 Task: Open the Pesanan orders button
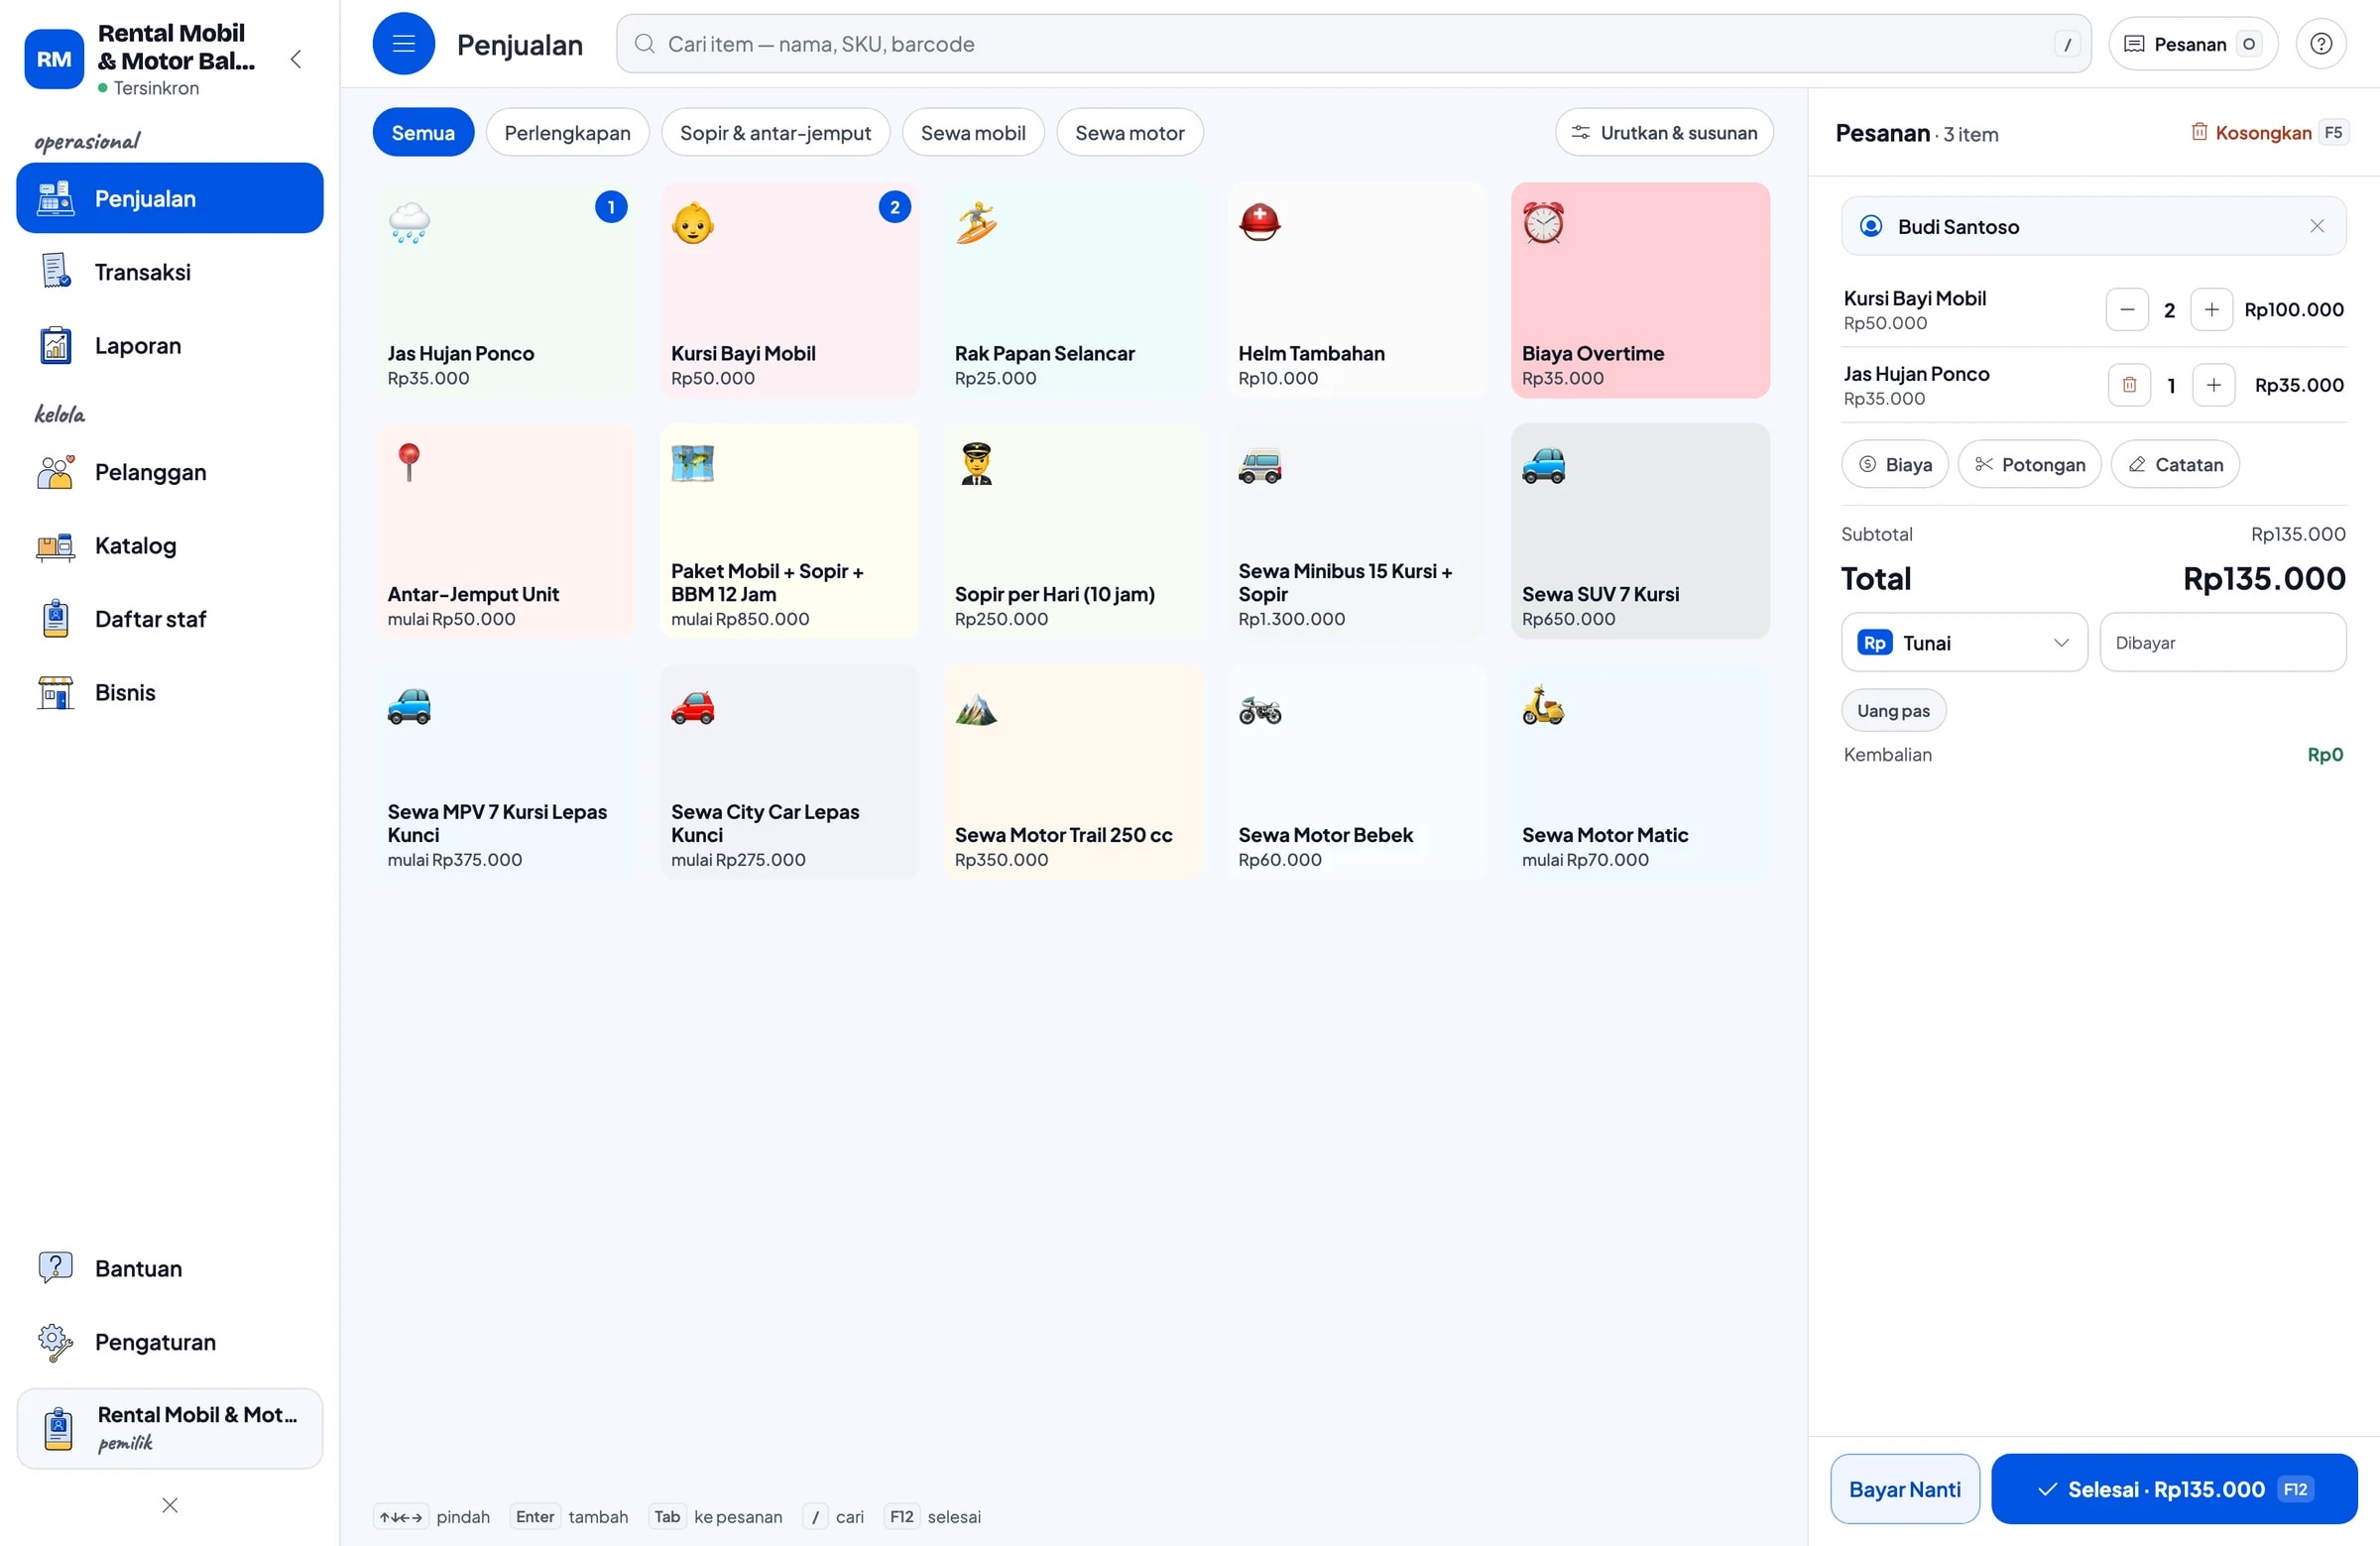click(2192, 44)
